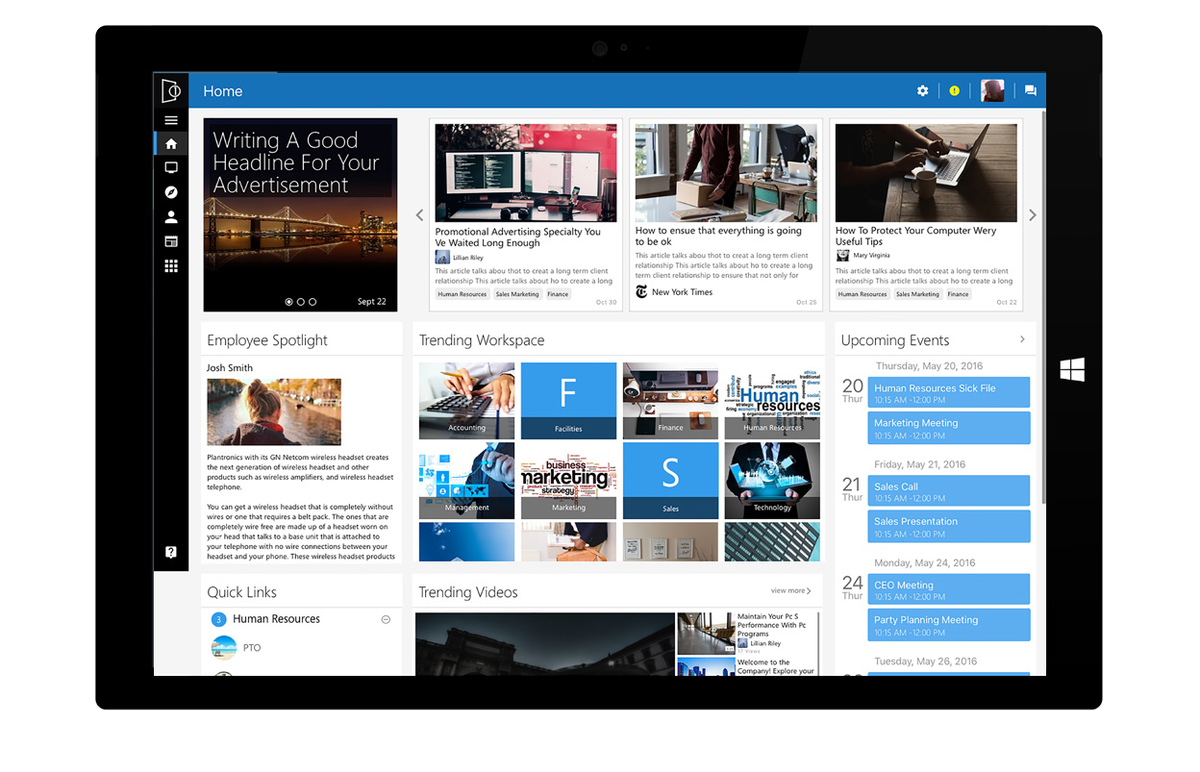Viewport: 1200px width, 772px height.
Task: Open the Human Resources Sick File event
Action: point(949,393)
